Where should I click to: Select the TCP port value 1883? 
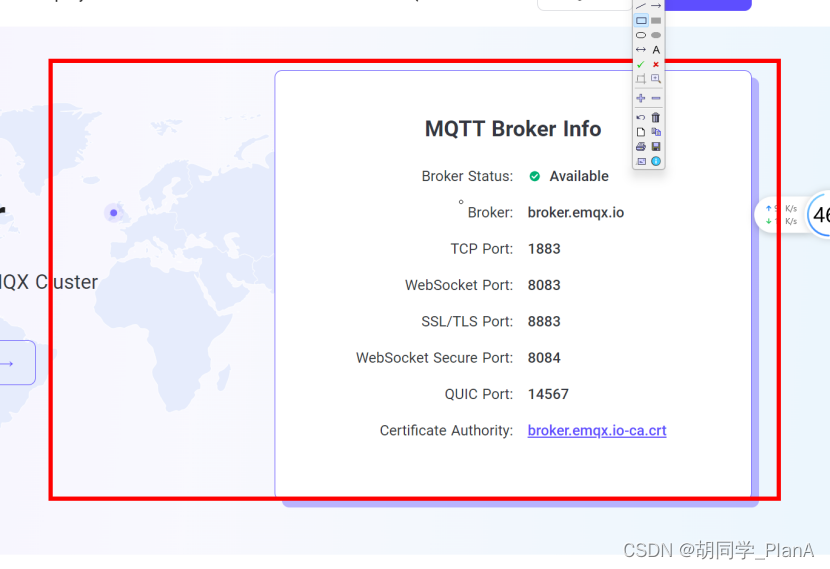tap(544, 249)
